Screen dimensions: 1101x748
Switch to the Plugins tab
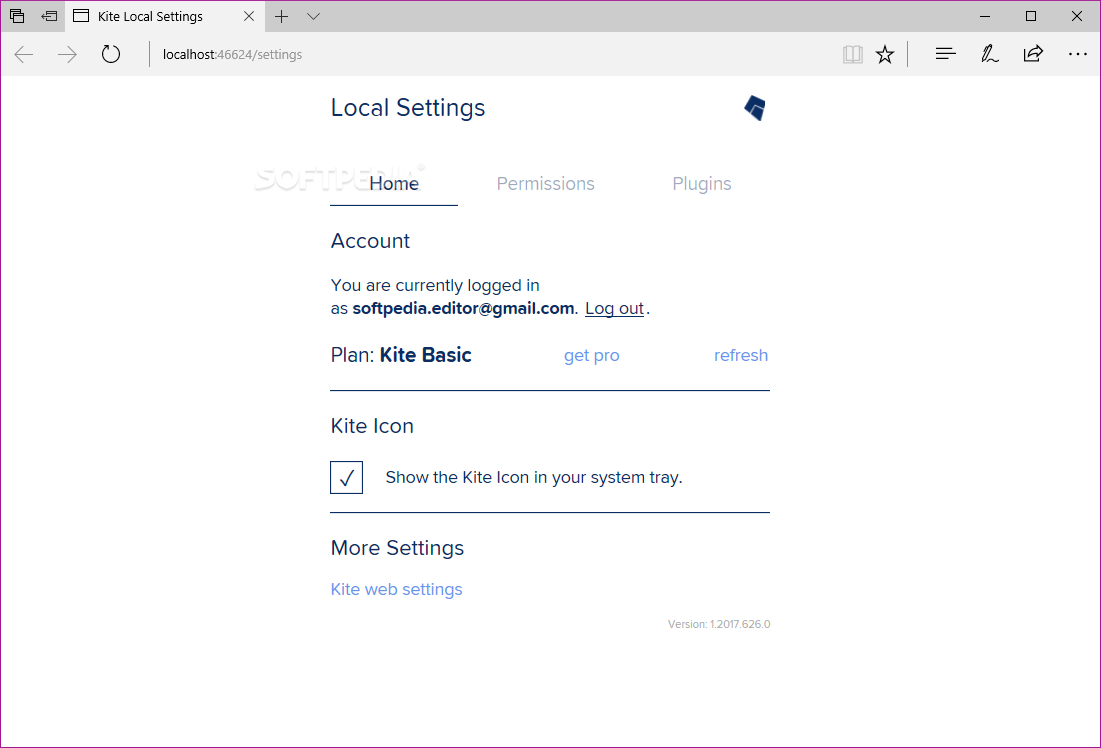tap(701, 183)
